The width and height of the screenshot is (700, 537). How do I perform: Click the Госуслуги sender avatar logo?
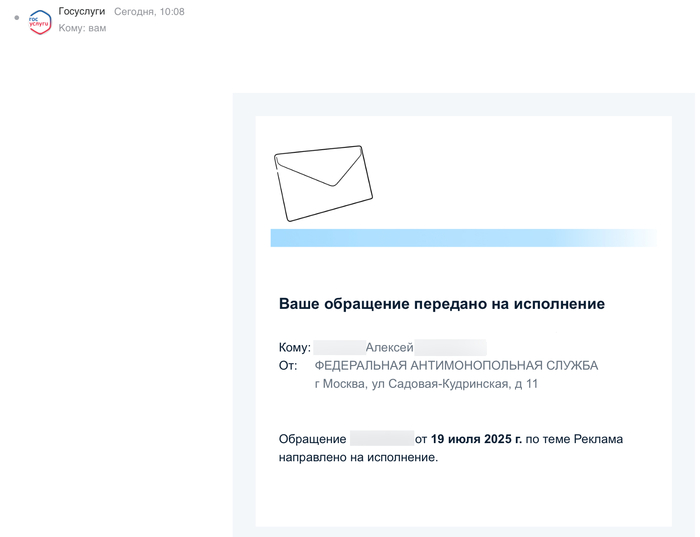point(40,22)
